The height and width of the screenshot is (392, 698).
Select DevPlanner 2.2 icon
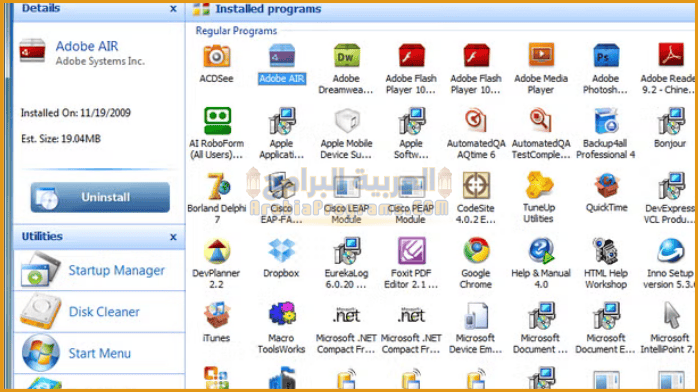tap(217, 251)
